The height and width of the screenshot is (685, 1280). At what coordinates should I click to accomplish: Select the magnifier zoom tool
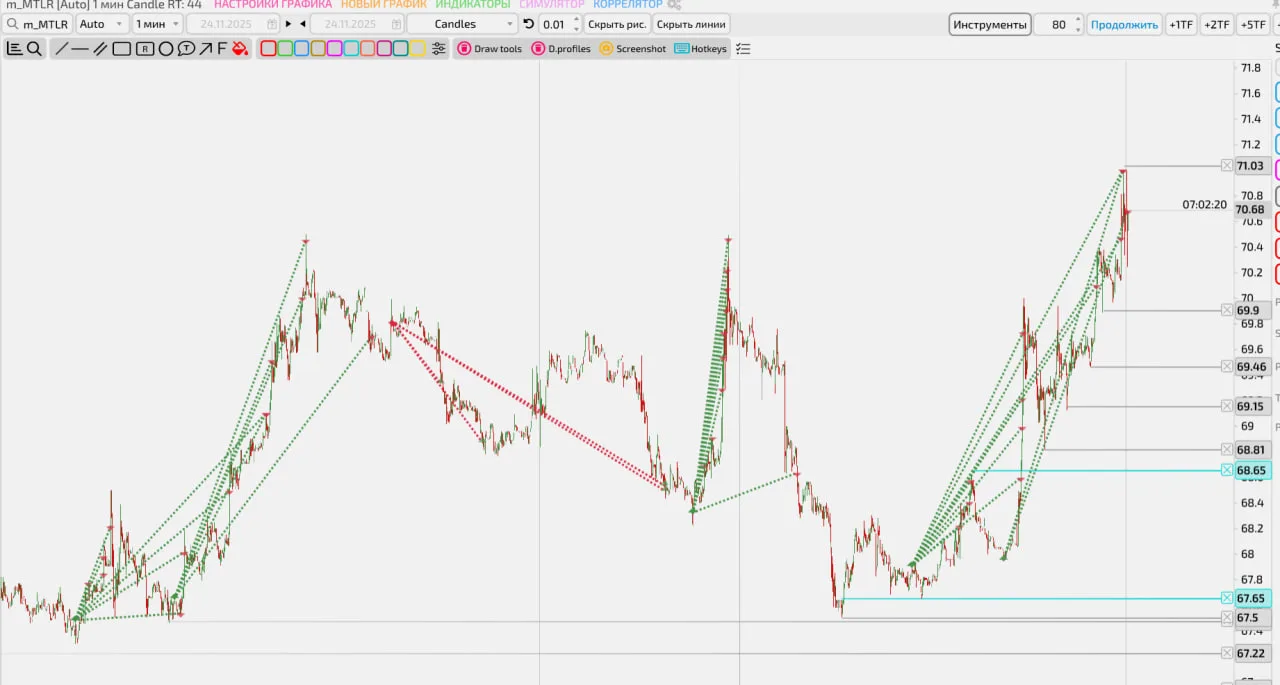34,48
